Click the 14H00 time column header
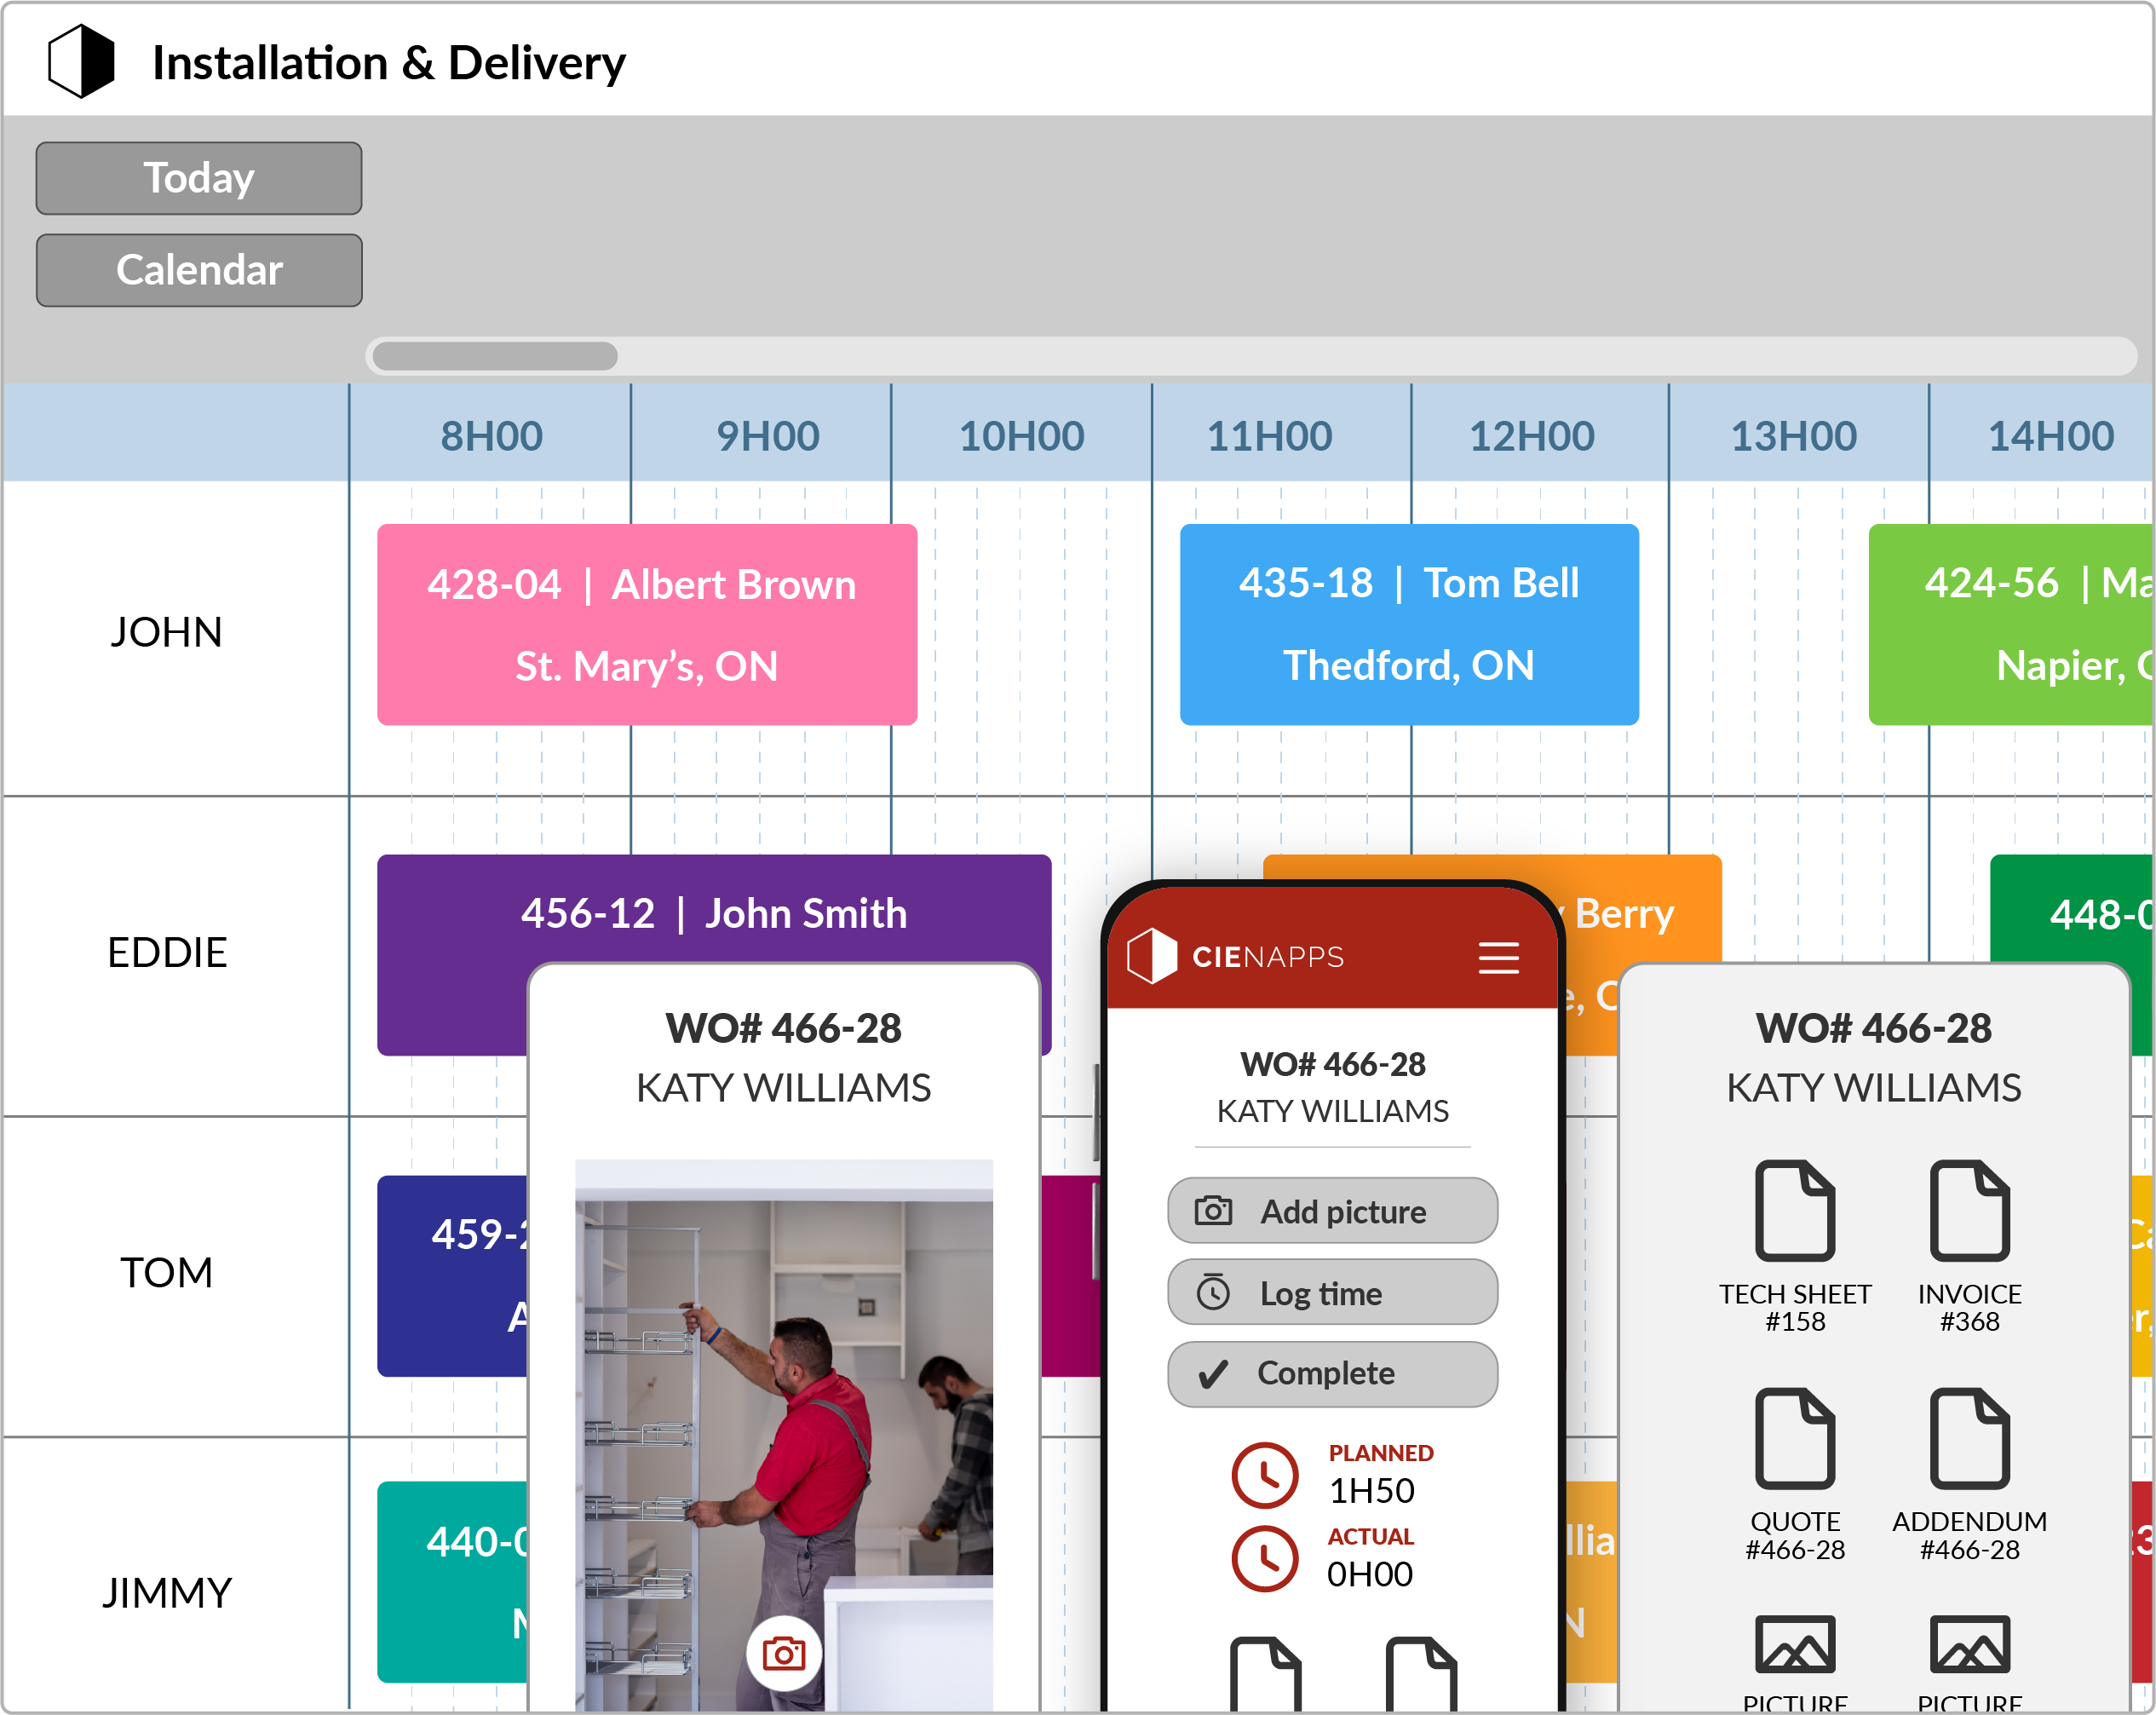2156x1715 pixels. pyautogui.click(x=2050, y=436)
